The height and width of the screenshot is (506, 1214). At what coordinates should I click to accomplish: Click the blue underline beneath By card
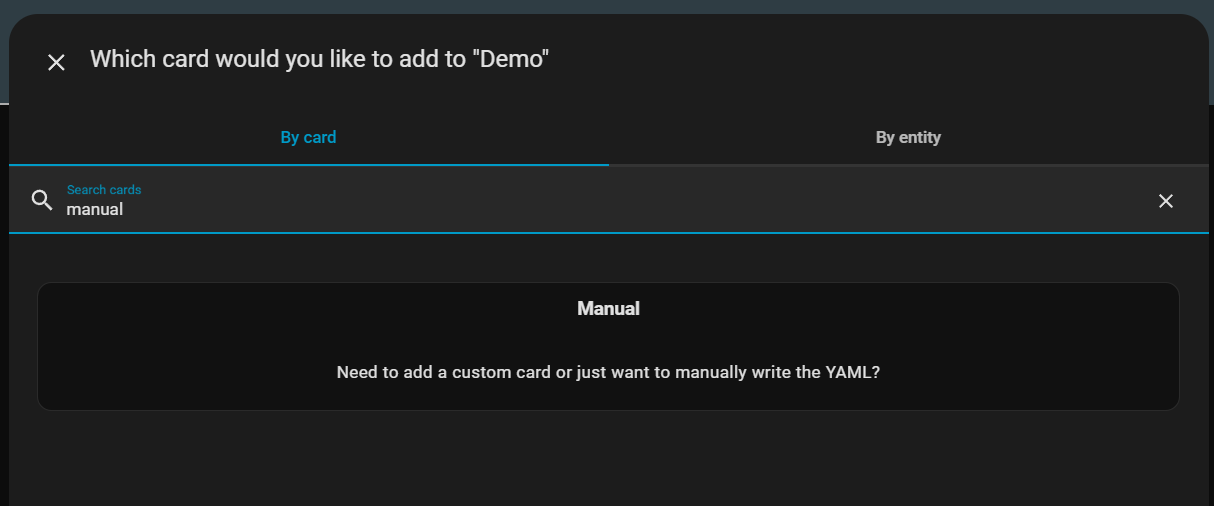coord(308,164)
